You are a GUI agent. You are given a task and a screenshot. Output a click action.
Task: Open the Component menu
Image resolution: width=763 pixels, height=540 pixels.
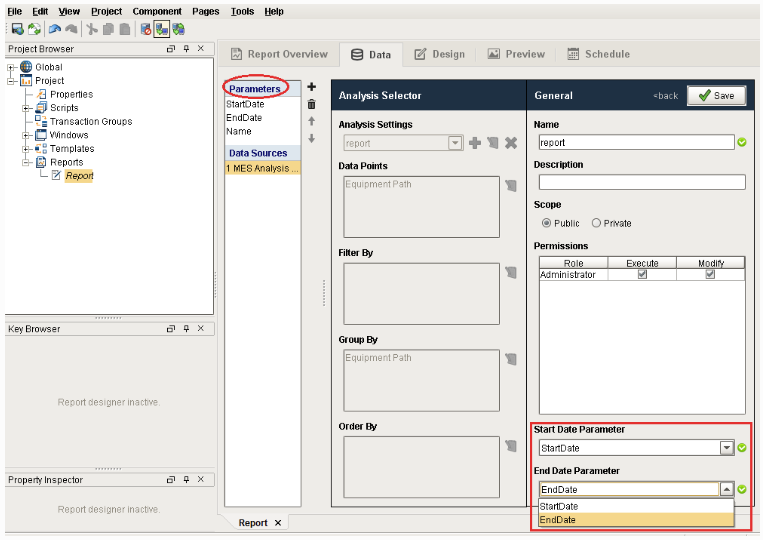point(157,11)
